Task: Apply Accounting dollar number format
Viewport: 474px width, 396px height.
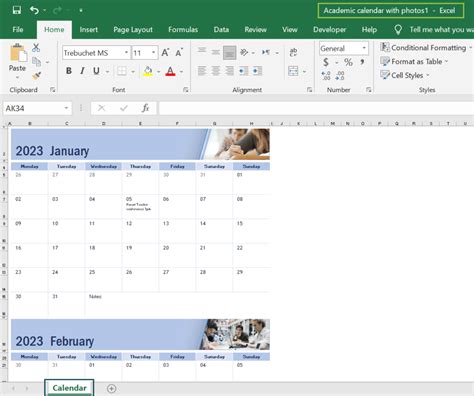Action: [x=326, y=62]
